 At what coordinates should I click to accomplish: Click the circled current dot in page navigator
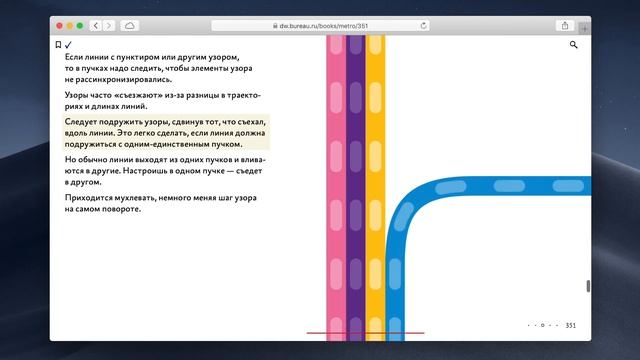[x=542, y=325]
